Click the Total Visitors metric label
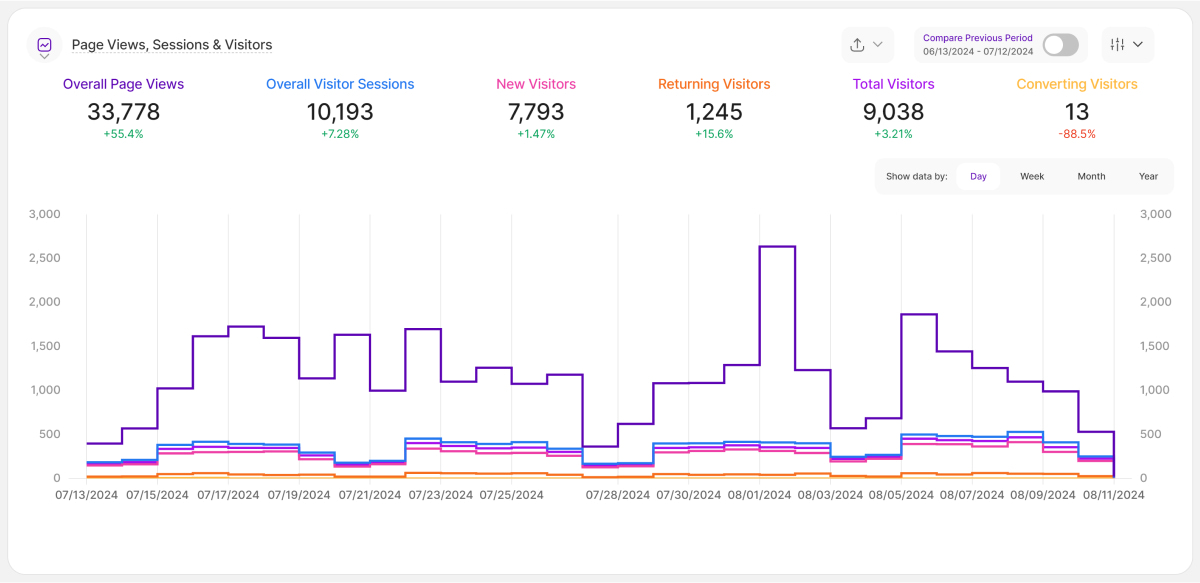Screen dimensions: 1200x583 pyautogui.click(x=893, y=84)
